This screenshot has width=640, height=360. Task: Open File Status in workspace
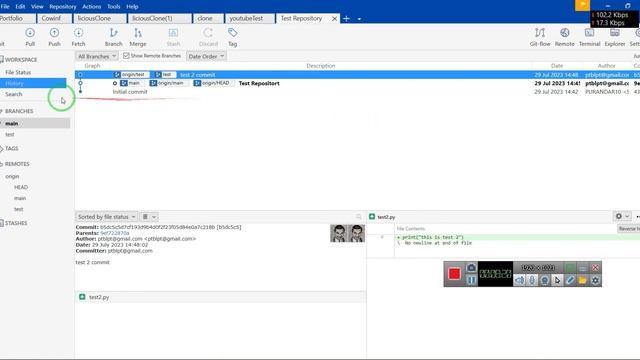(18, 72)
